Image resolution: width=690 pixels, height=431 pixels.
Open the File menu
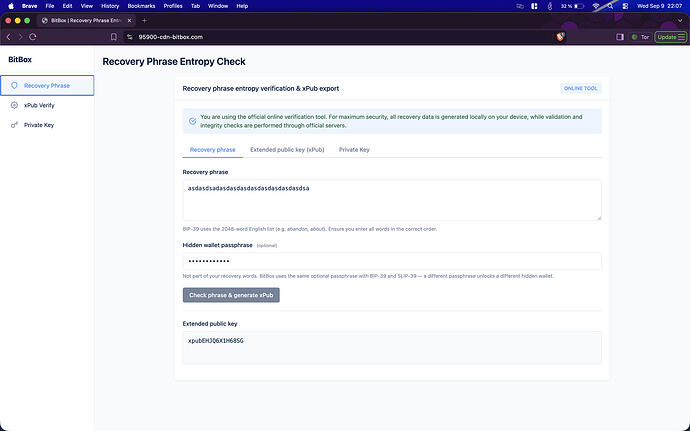tap(50, 6)
